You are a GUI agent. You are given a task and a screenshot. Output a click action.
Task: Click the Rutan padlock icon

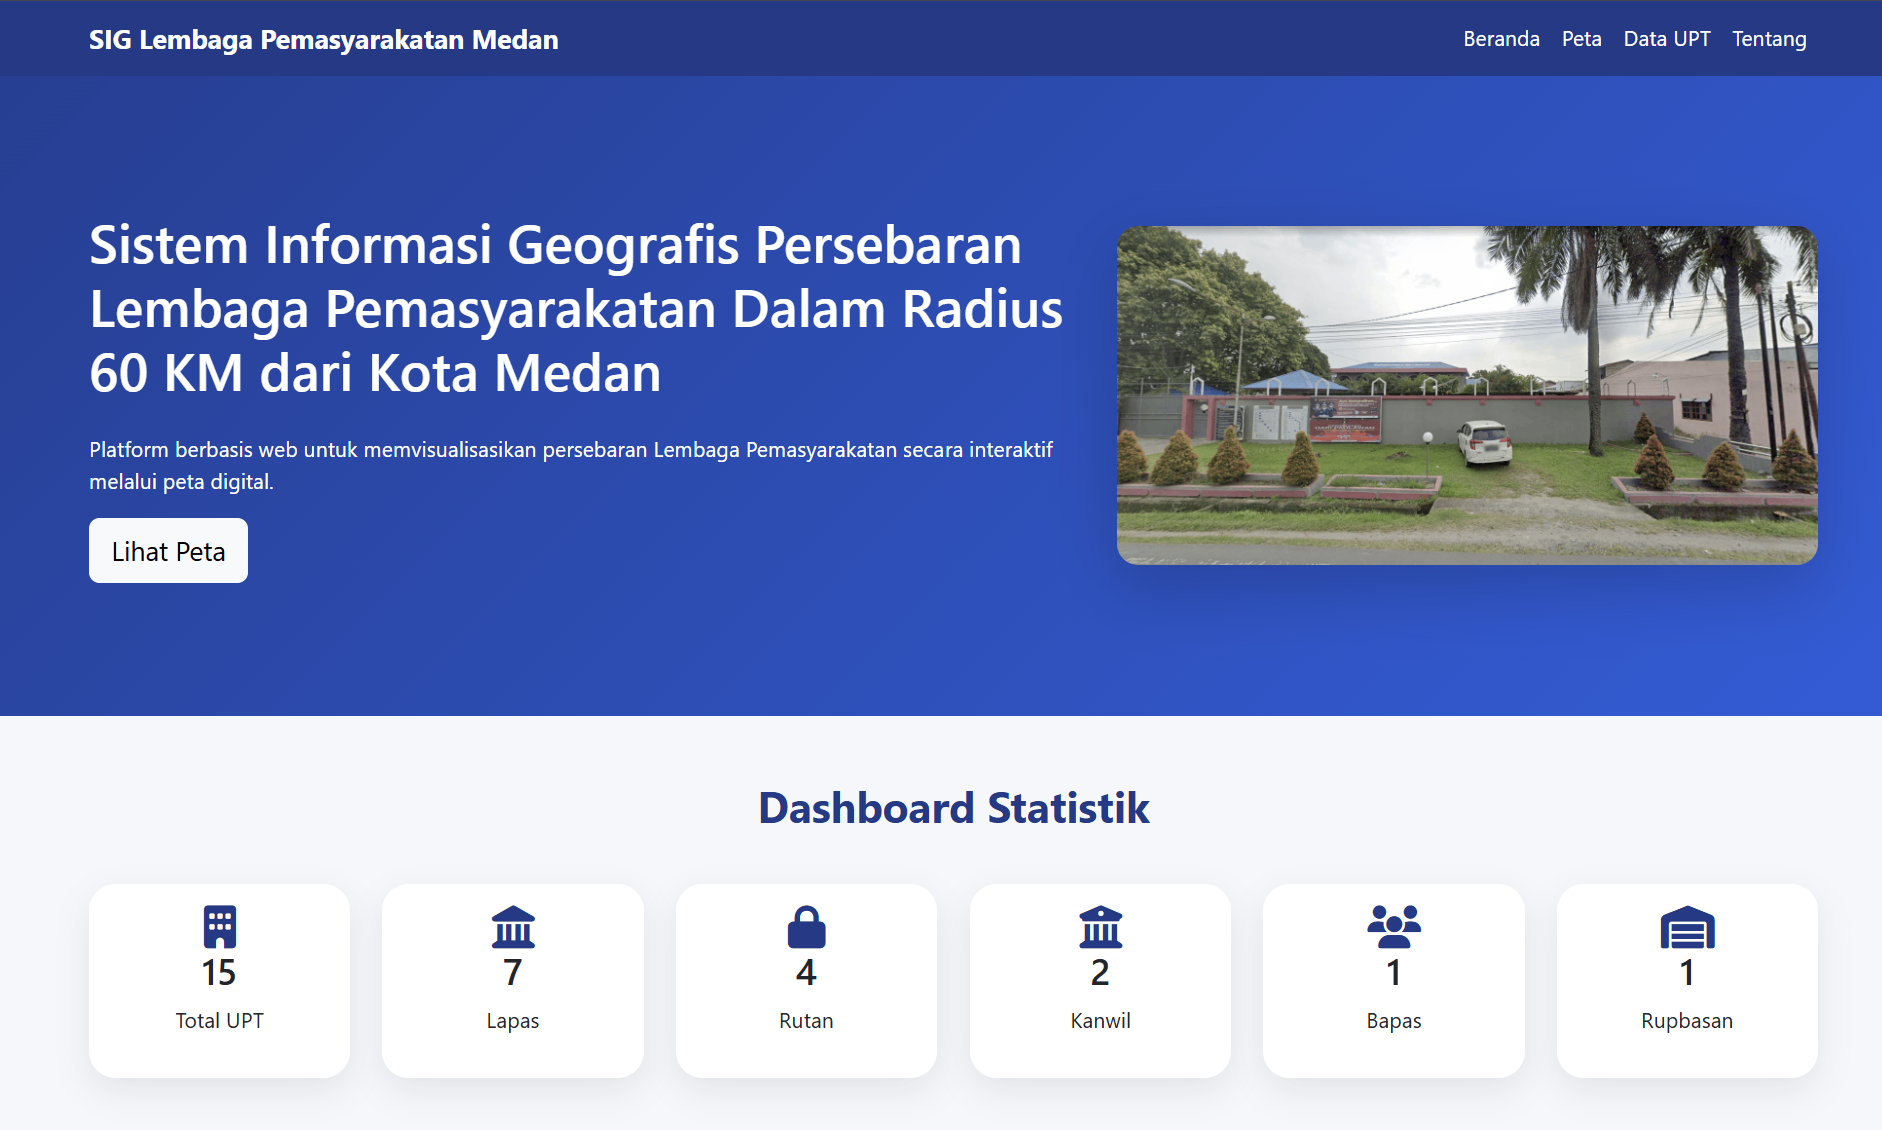click(x=806, y=927)
